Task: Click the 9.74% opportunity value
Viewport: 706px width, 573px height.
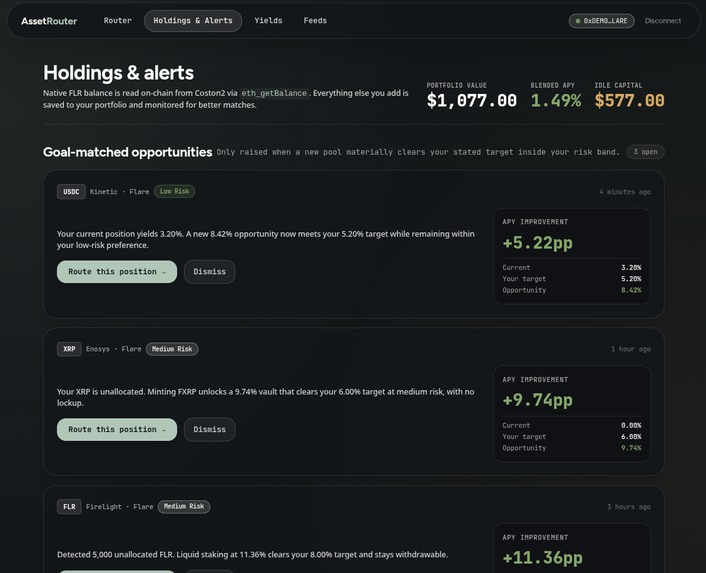Action: point(631,448)
